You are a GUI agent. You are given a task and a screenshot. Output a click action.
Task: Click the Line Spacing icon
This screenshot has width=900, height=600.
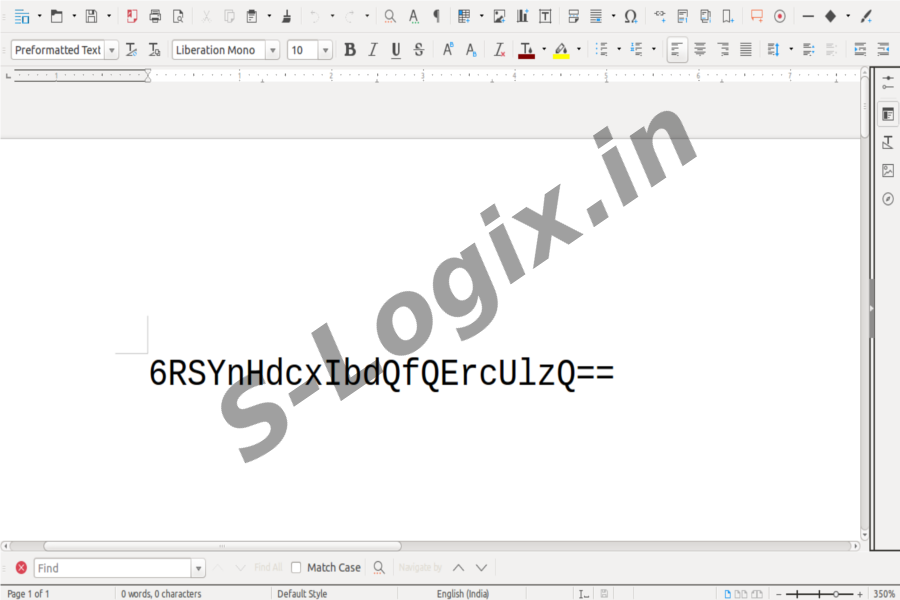point(773,50)
